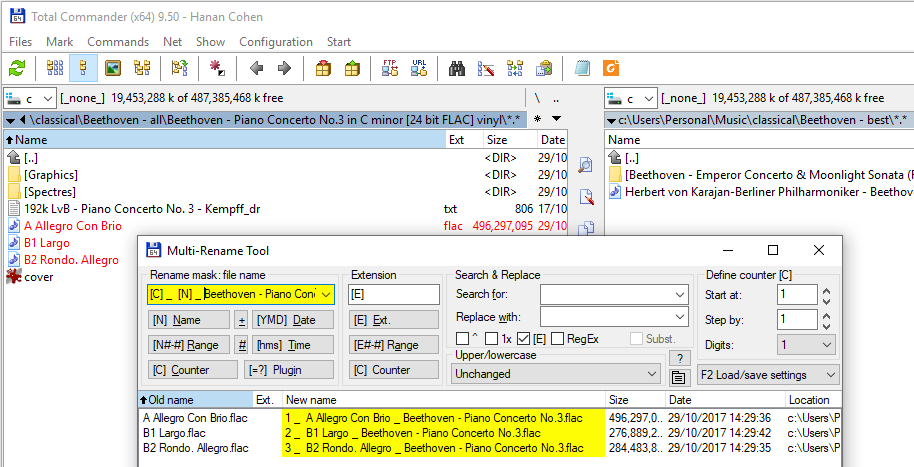Click the red asterisk selection icon

coord(217,68)
